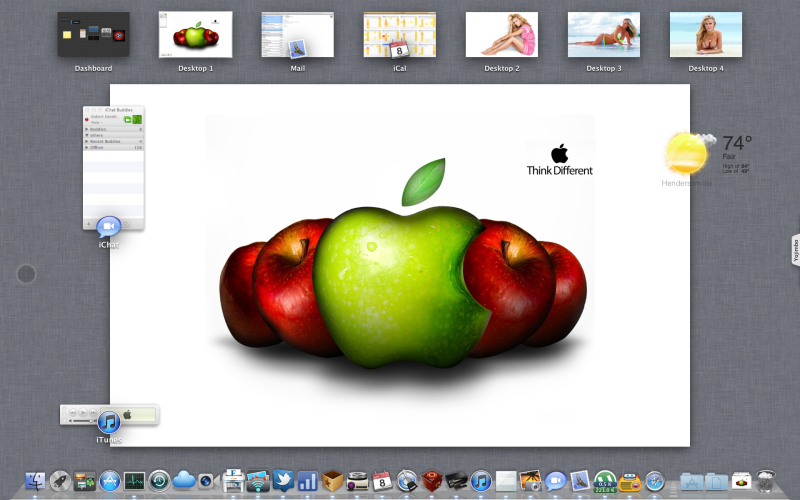
Task: Open the Applications folder stack in Dock
Action: [x=692, y=482]
